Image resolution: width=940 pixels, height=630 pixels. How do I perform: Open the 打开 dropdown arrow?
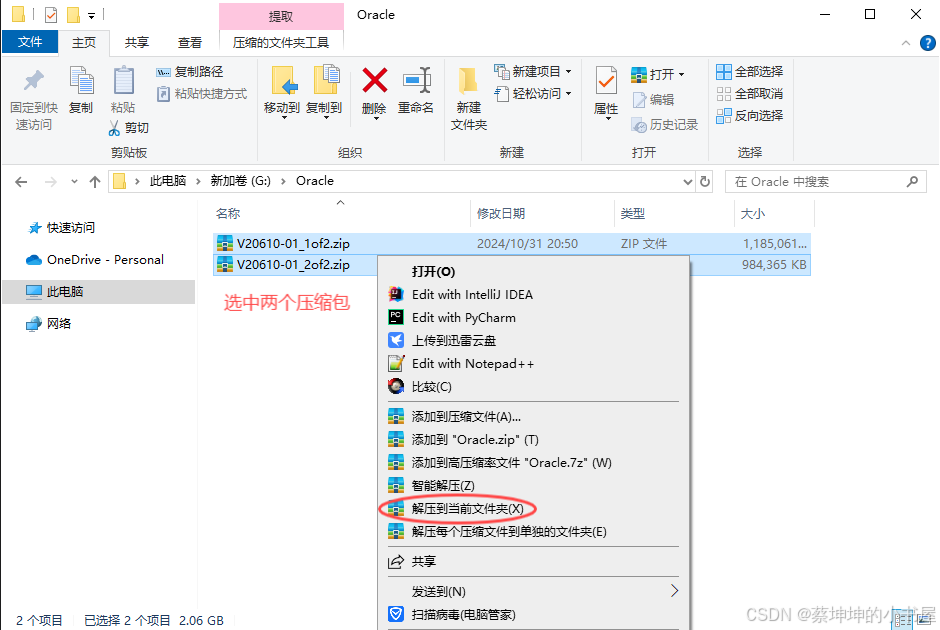click(680, 72)
